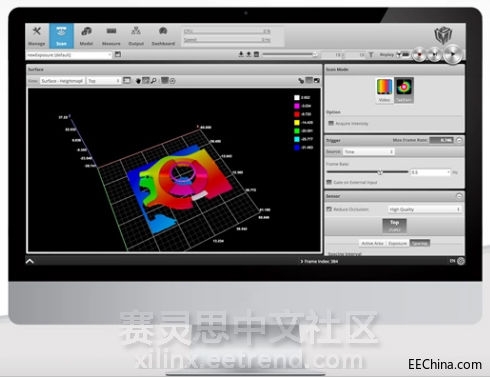Click the magnifier zoom tool in viewer toolbar
Viewport: 490px width, 377px height.
tap(154, 81)
